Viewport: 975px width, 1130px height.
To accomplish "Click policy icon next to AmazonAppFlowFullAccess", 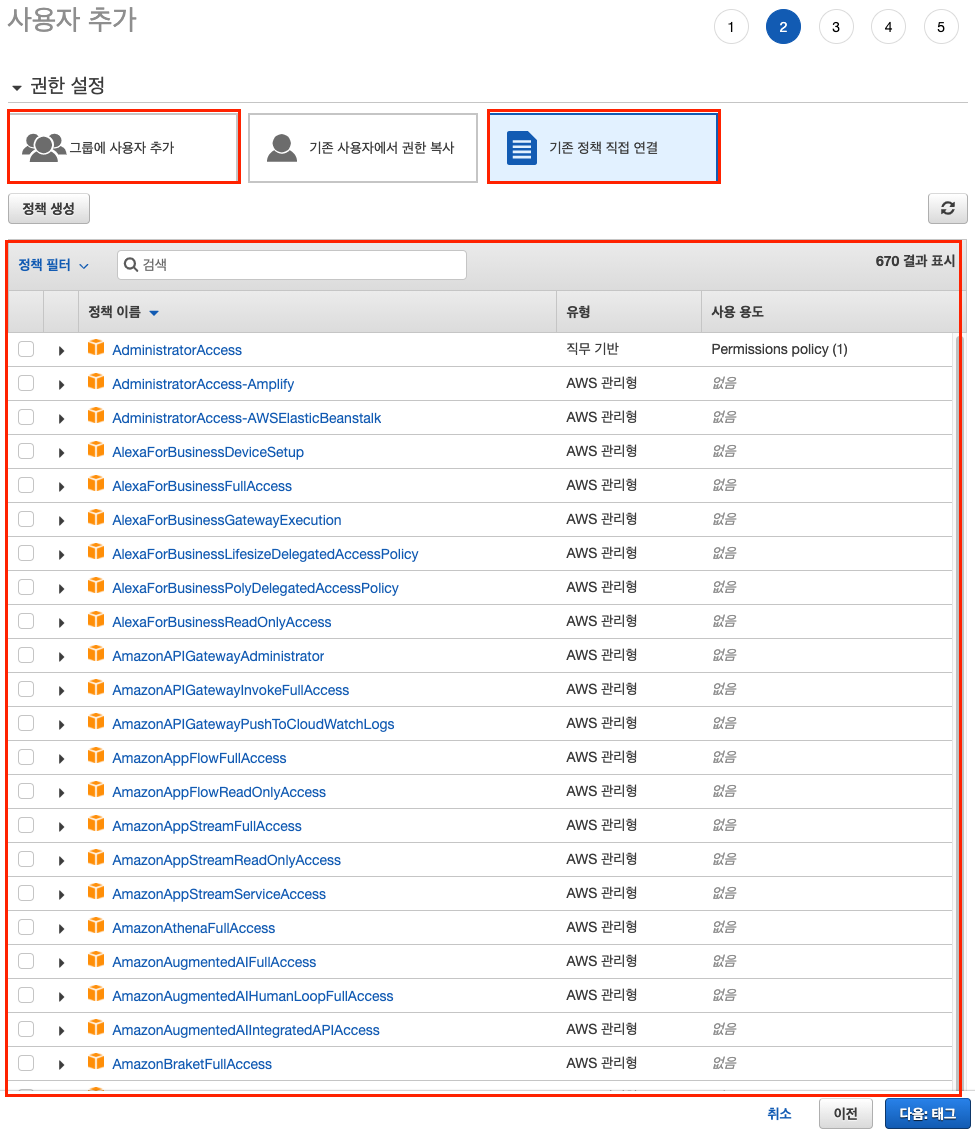I will [x=96, y=755].
